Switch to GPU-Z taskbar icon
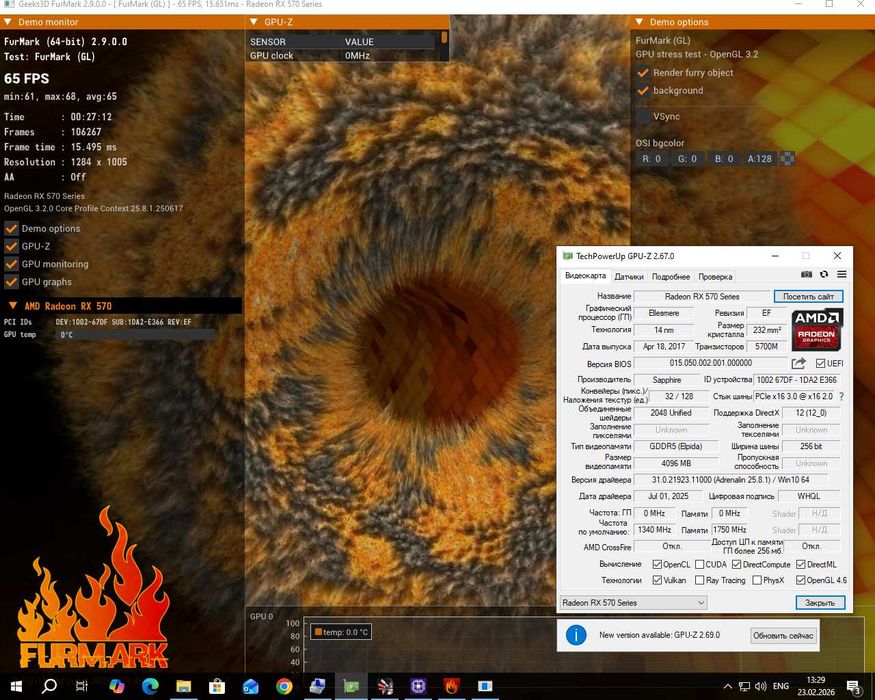The width and height of the screenshot is (875, 700). (x=351, y=685)
